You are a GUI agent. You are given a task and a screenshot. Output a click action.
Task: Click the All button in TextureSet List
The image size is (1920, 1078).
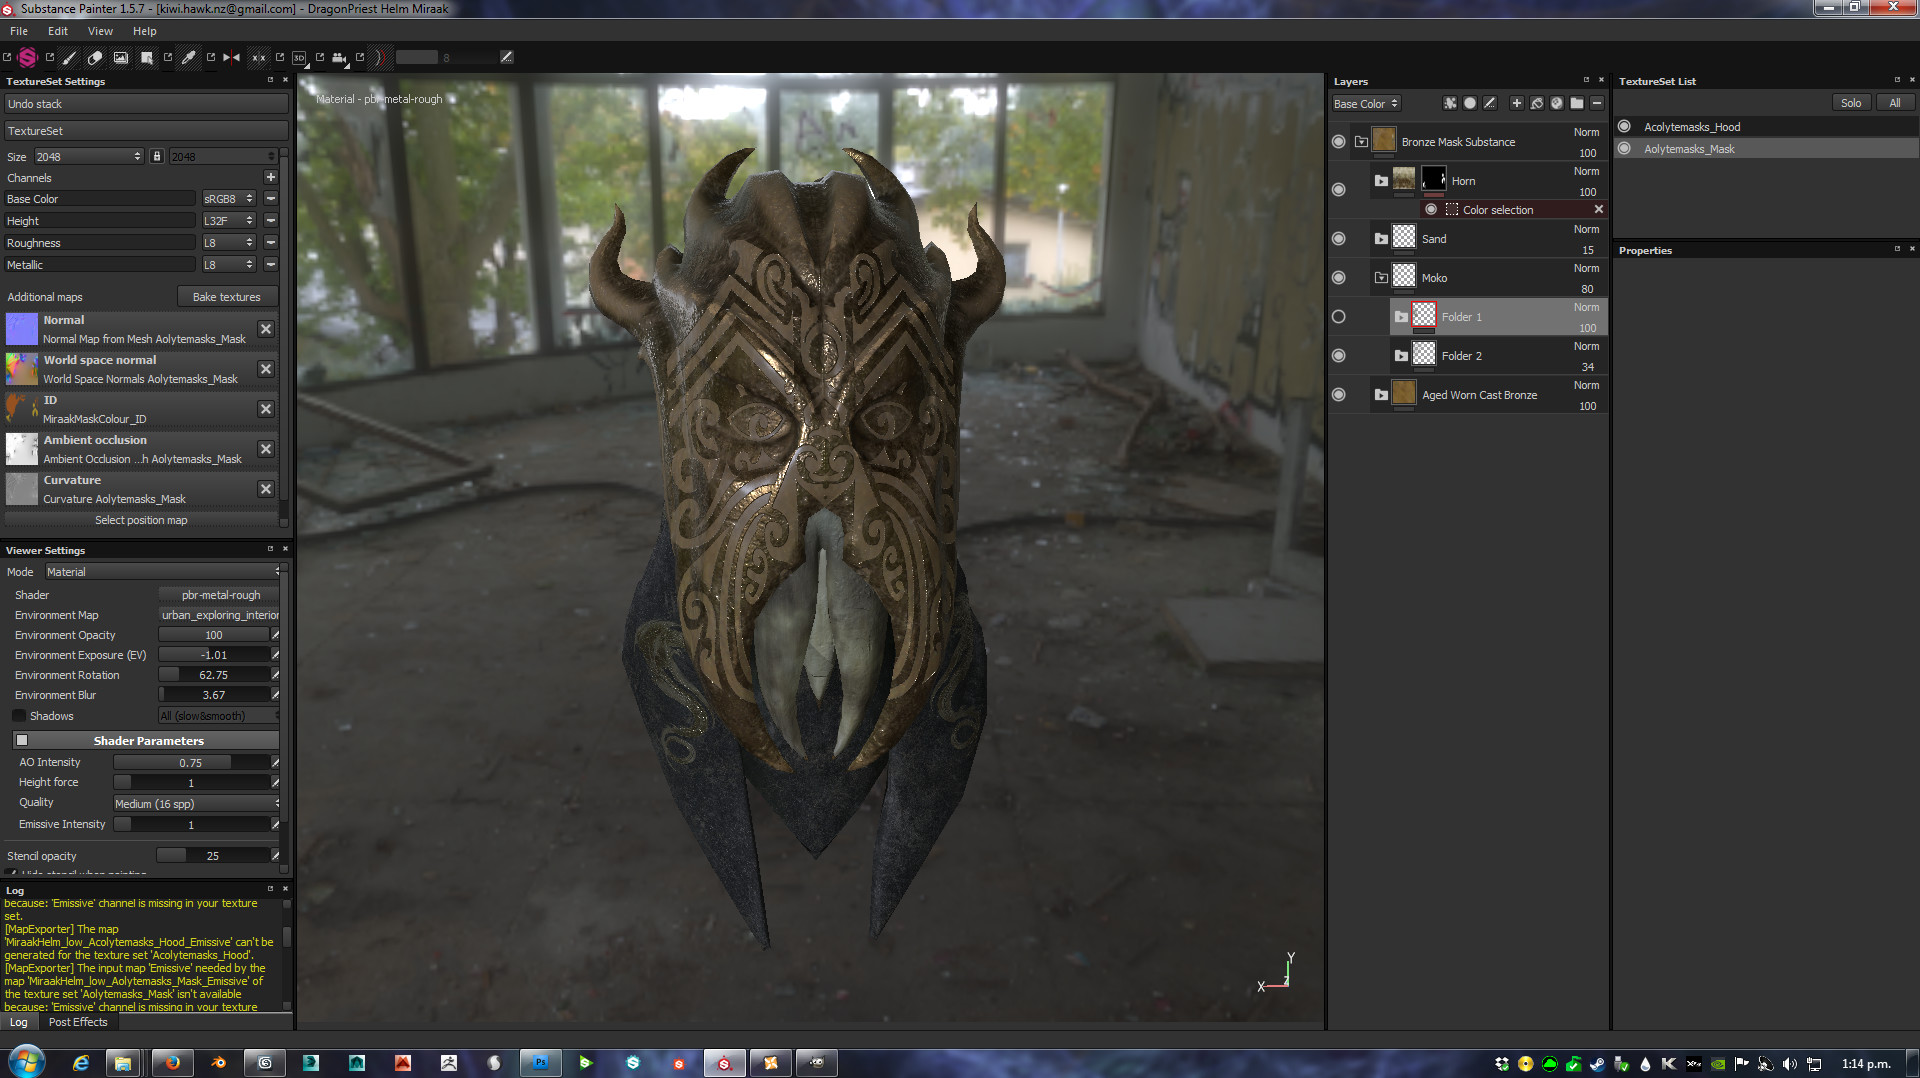[x=1894, y=103]
